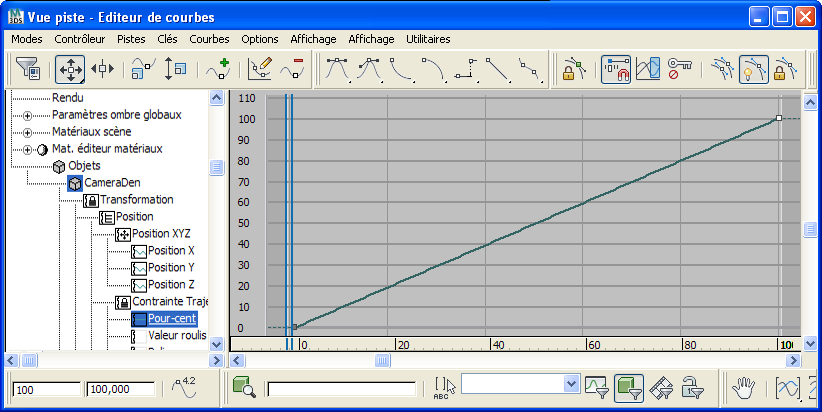This screenshot has width=822, height=412.
Task: Toggle Lock Selection padlock
Action: click(x=574, y=69)
